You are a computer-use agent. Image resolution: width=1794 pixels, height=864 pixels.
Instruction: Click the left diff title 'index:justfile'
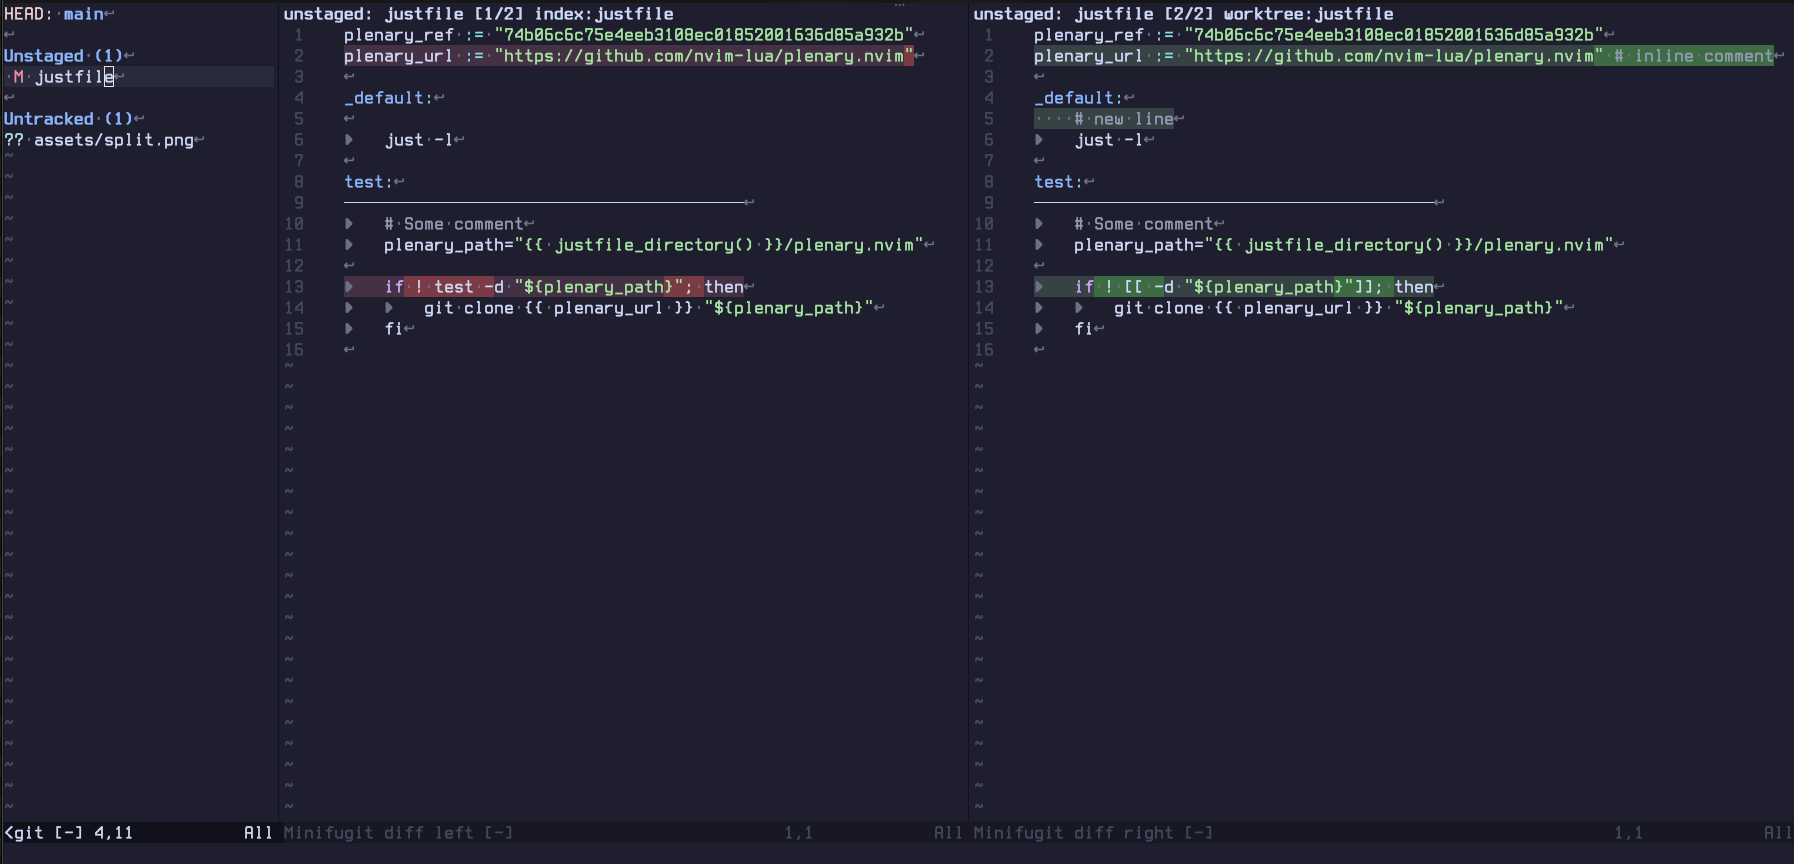[604, 14]
